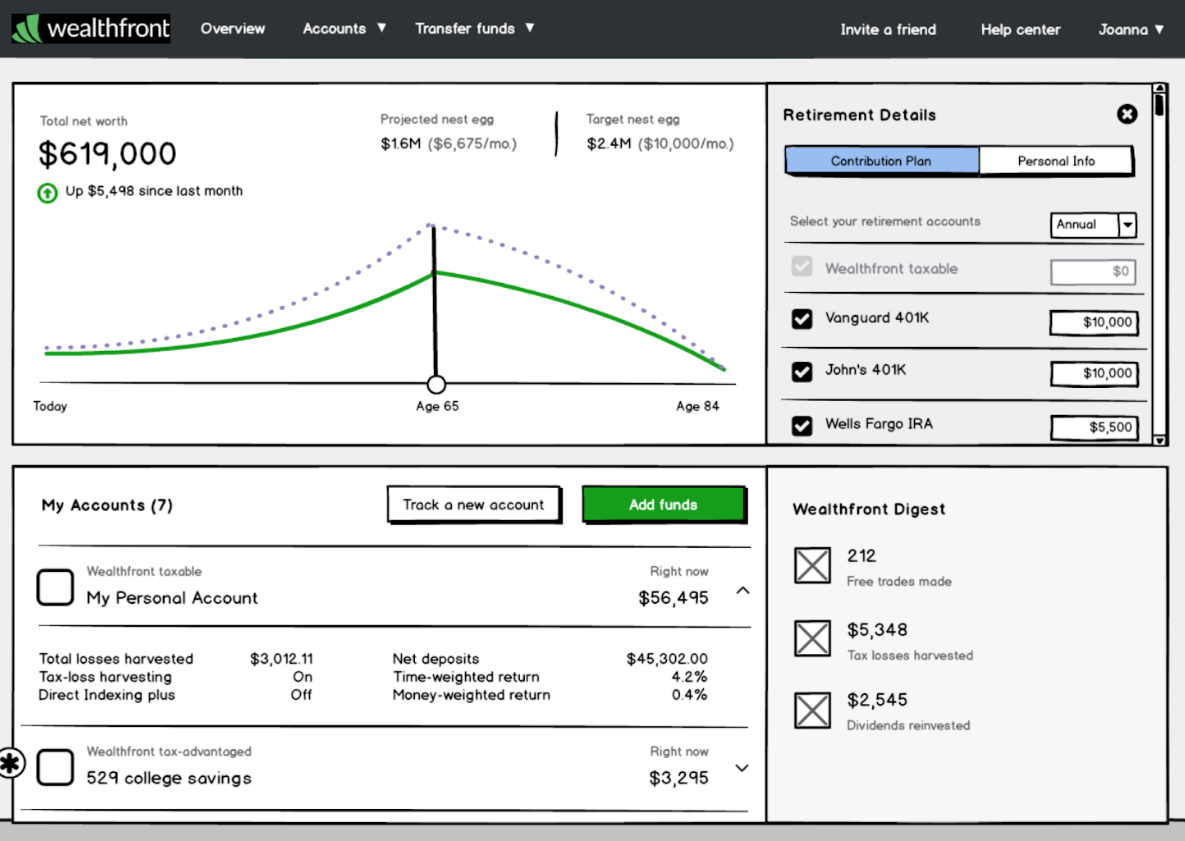The width and height of the screenshot is (1185, 841).
Task: Click the Tax-loss harvesting On status
Action: tap(302, 677)
